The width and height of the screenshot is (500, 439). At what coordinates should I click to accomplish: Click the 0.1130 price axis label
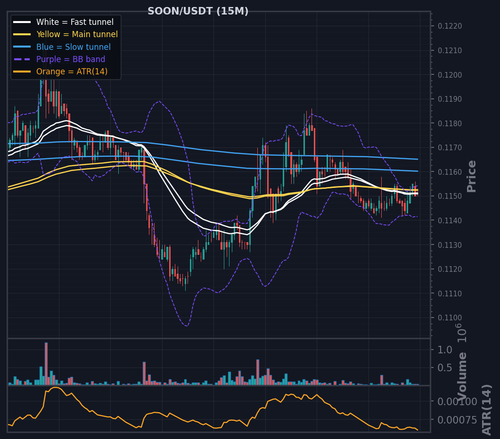pos(450,245)
